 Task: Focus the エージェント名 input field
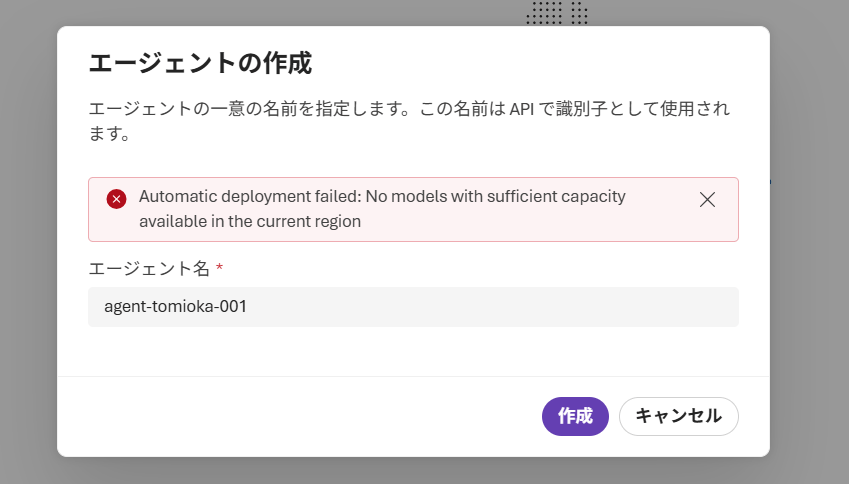[x=413, y=307]
